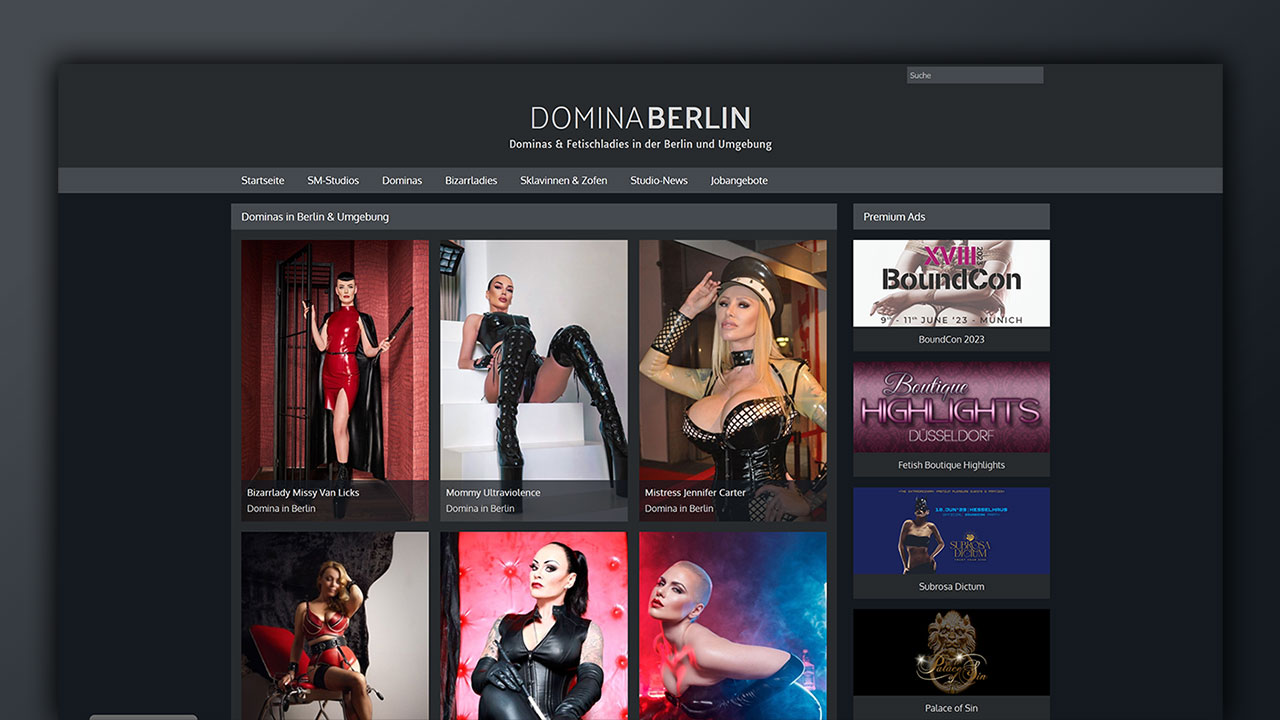Viewport: 1280px width, 720px height.
Task: Click the Subrosa Dictum premium ad
Action: [x=950, y=529]
